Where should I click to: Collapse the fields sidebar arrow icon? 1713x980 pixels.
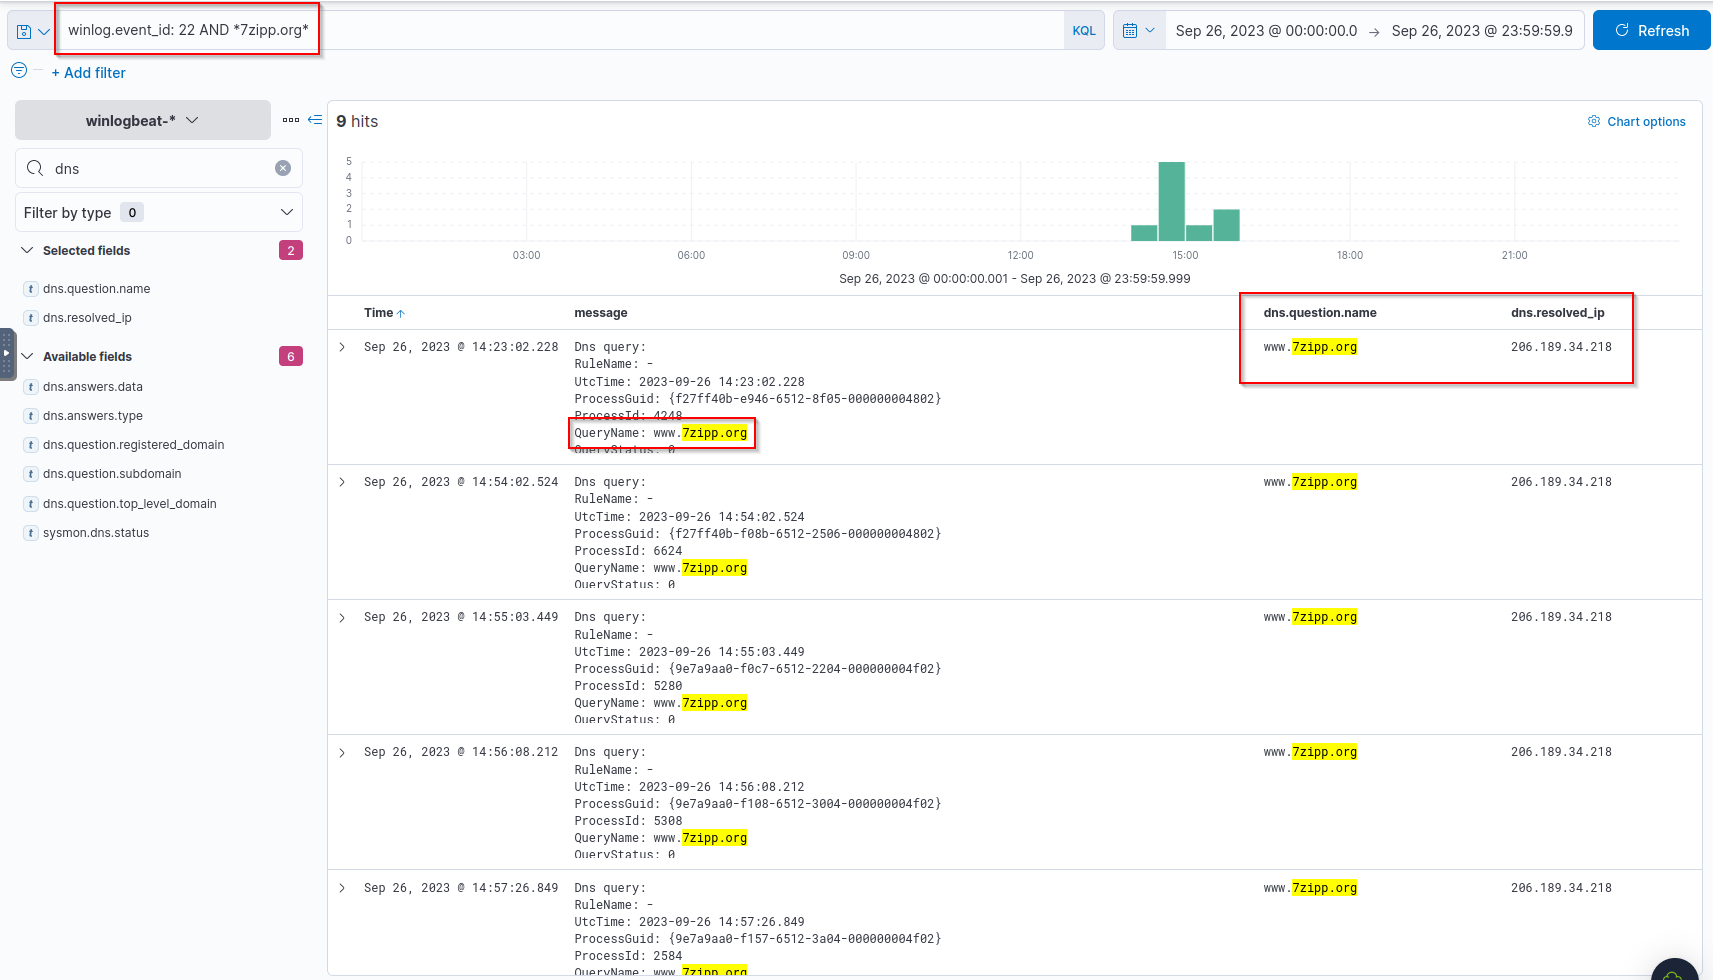pos(315,120)
